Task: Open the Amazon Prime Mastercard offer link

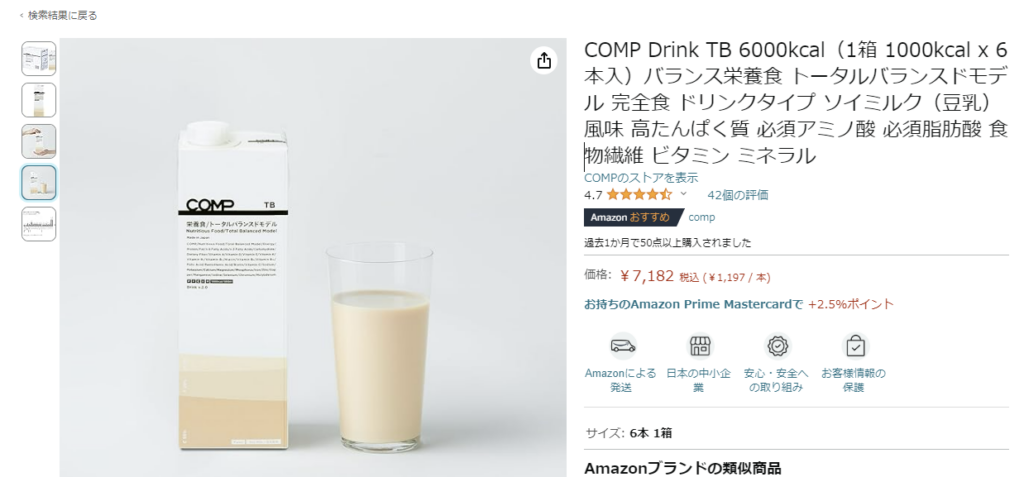Action: click(x=693, y=304)
